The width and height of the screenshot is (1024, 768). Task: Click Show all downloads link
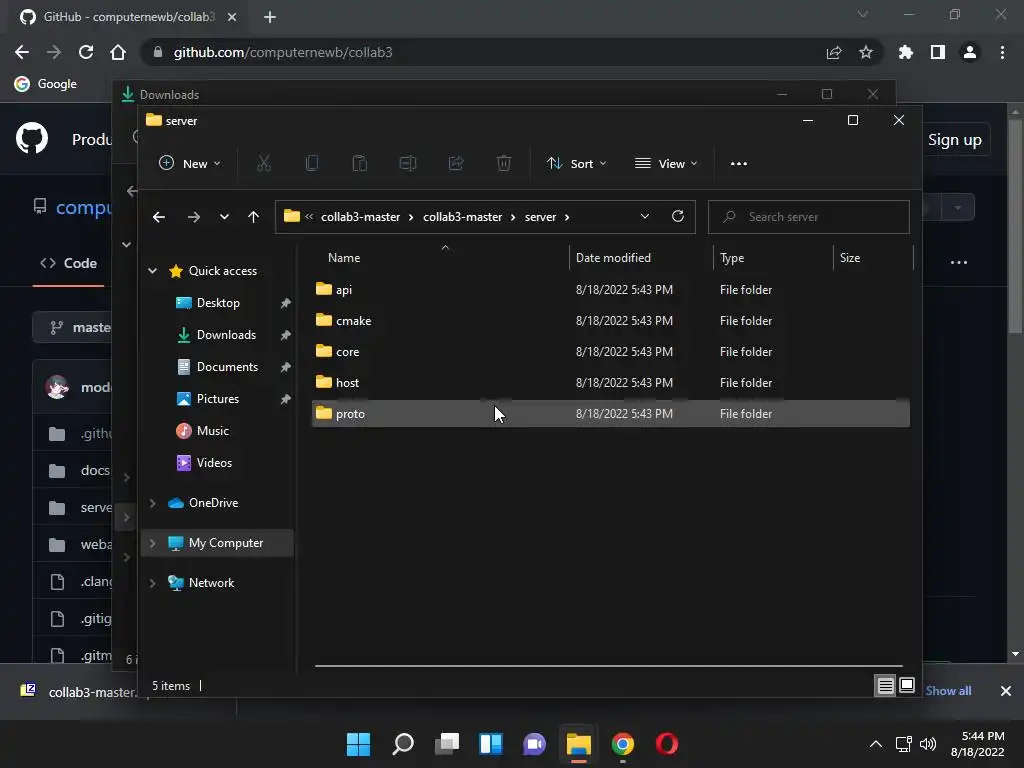pyautogui.click(x=948, y=691)
